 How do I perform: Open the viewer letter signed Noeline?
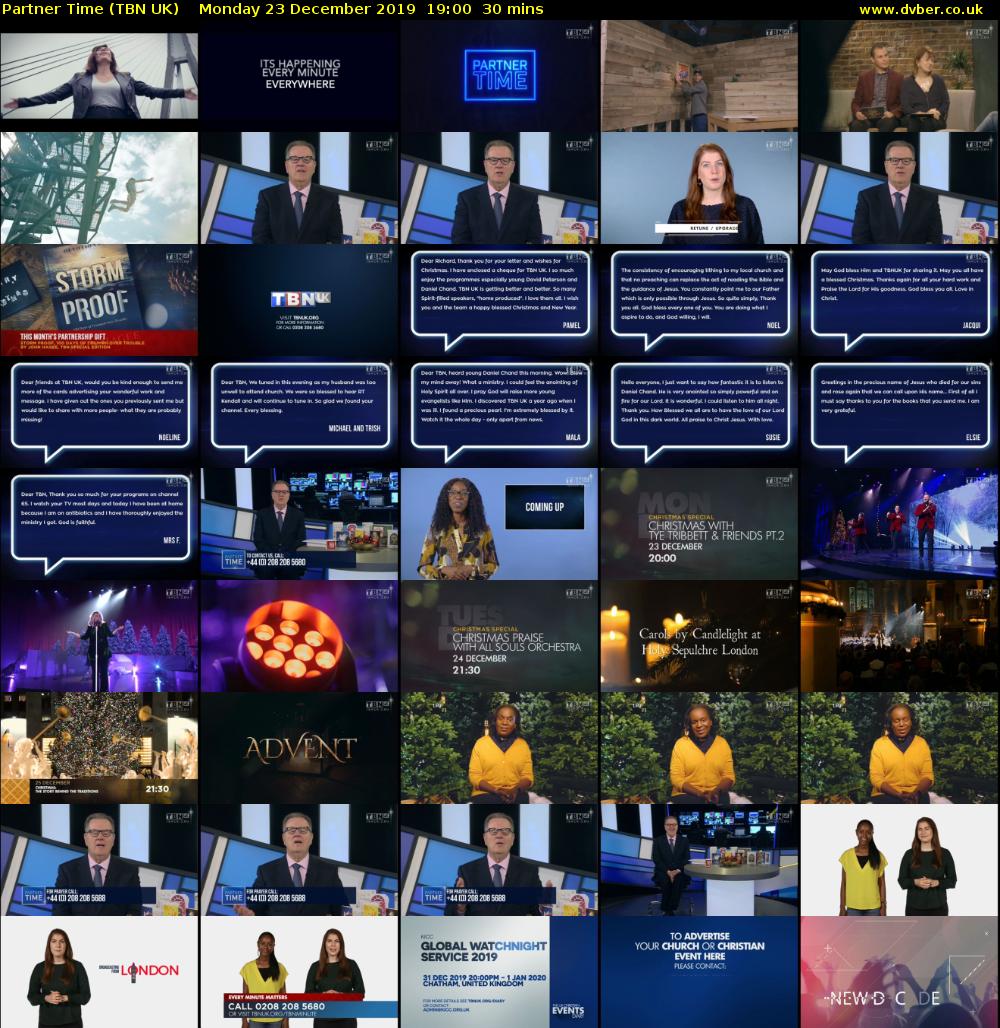tap(99, 412)
